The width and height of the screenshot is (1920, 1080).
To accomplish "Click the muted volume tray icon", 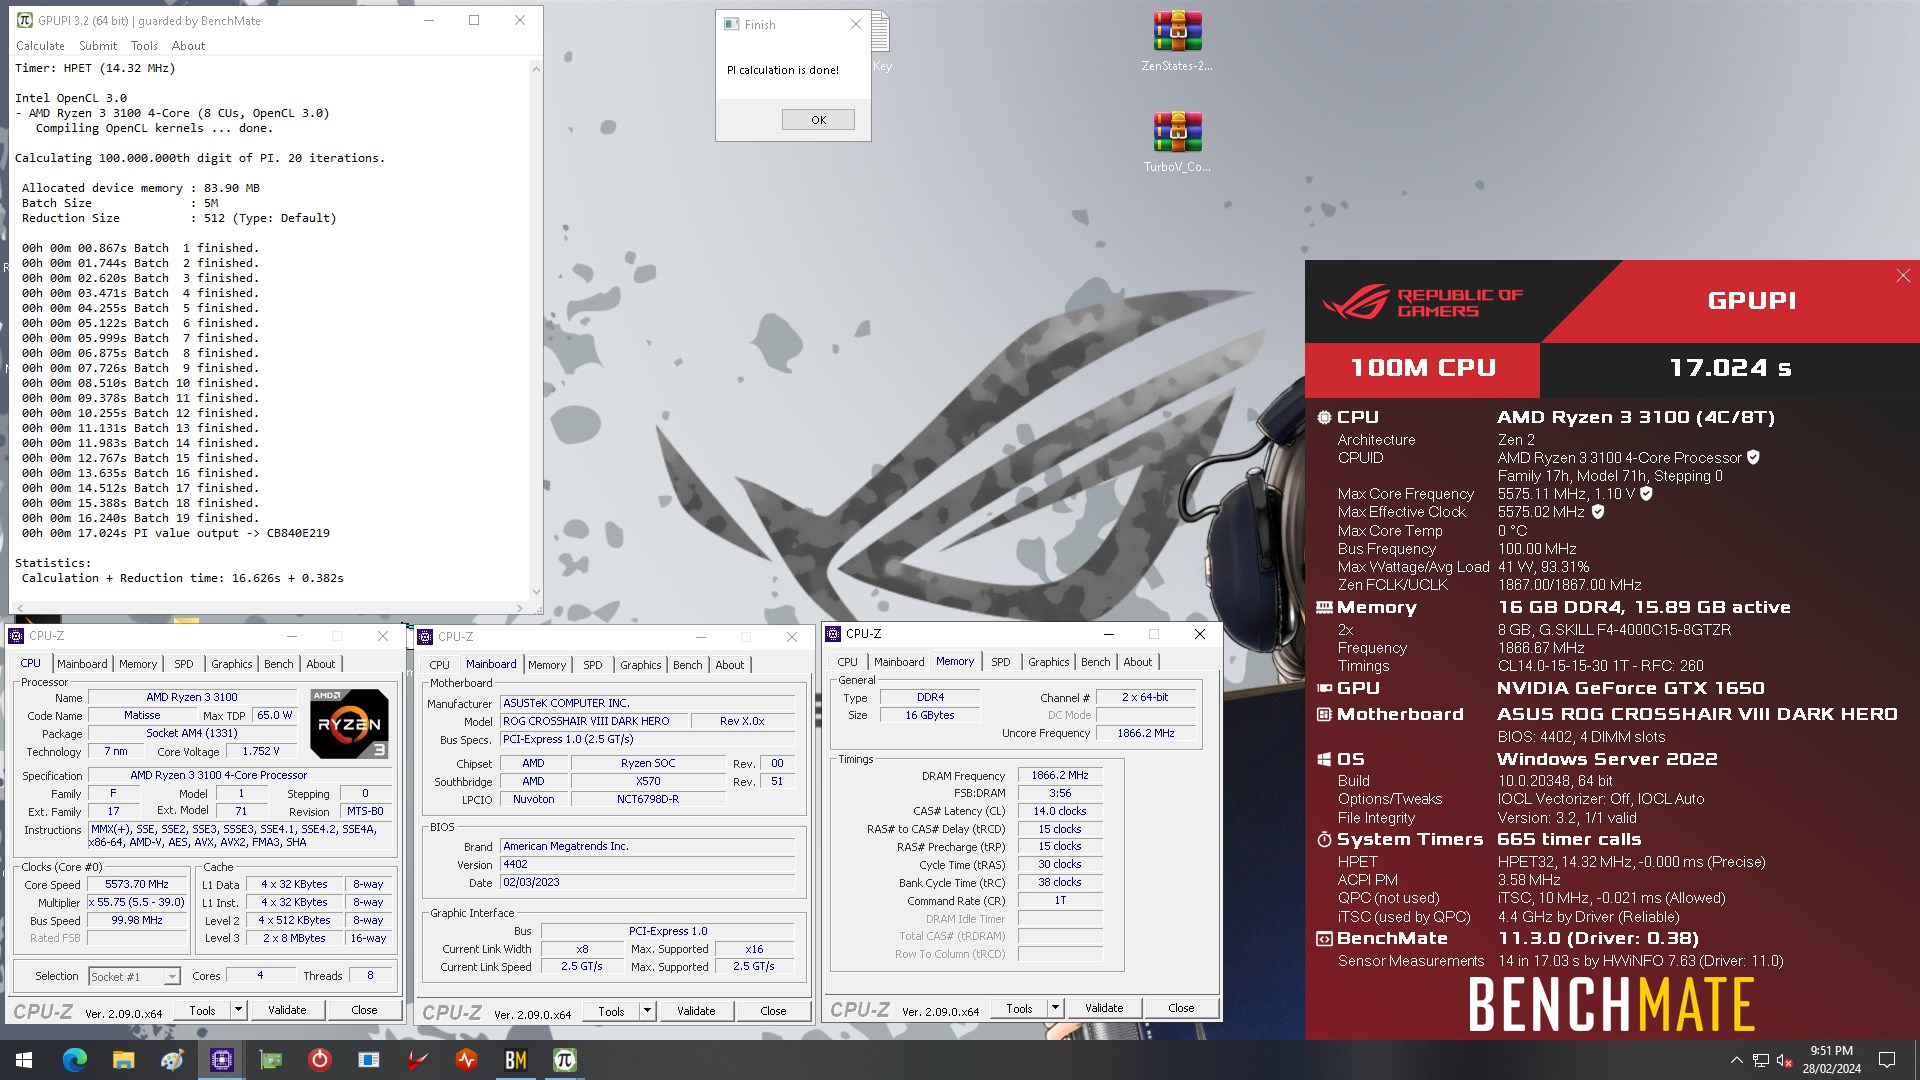I will [x=1784, y=1060].
